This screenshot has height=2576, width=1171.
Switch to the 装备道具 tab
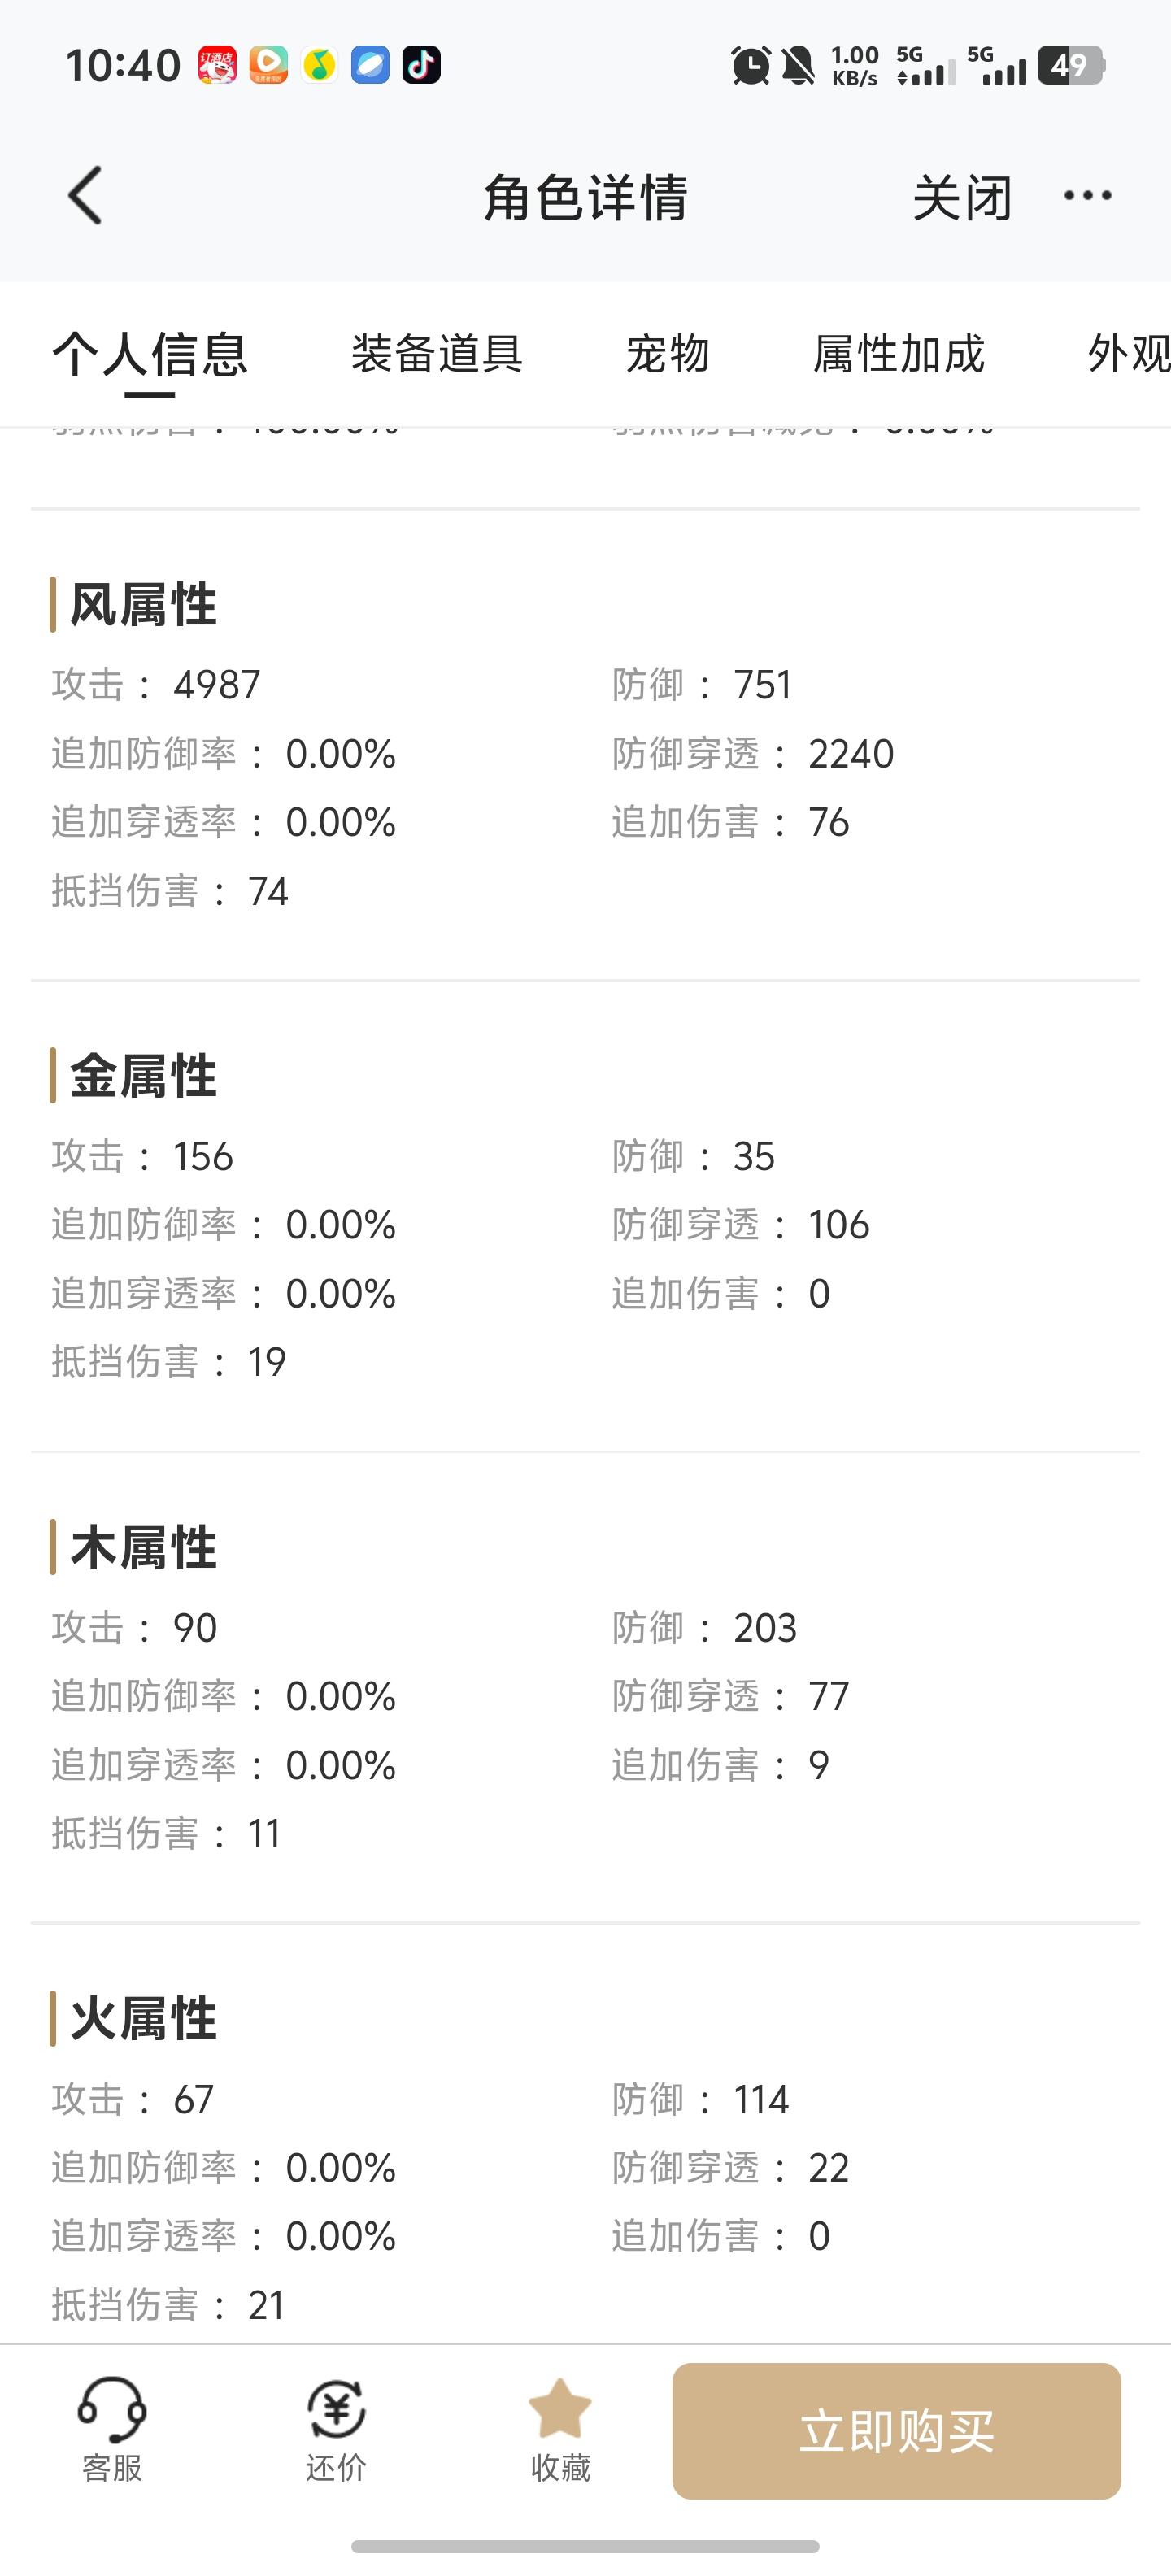[x=437, y=354]
